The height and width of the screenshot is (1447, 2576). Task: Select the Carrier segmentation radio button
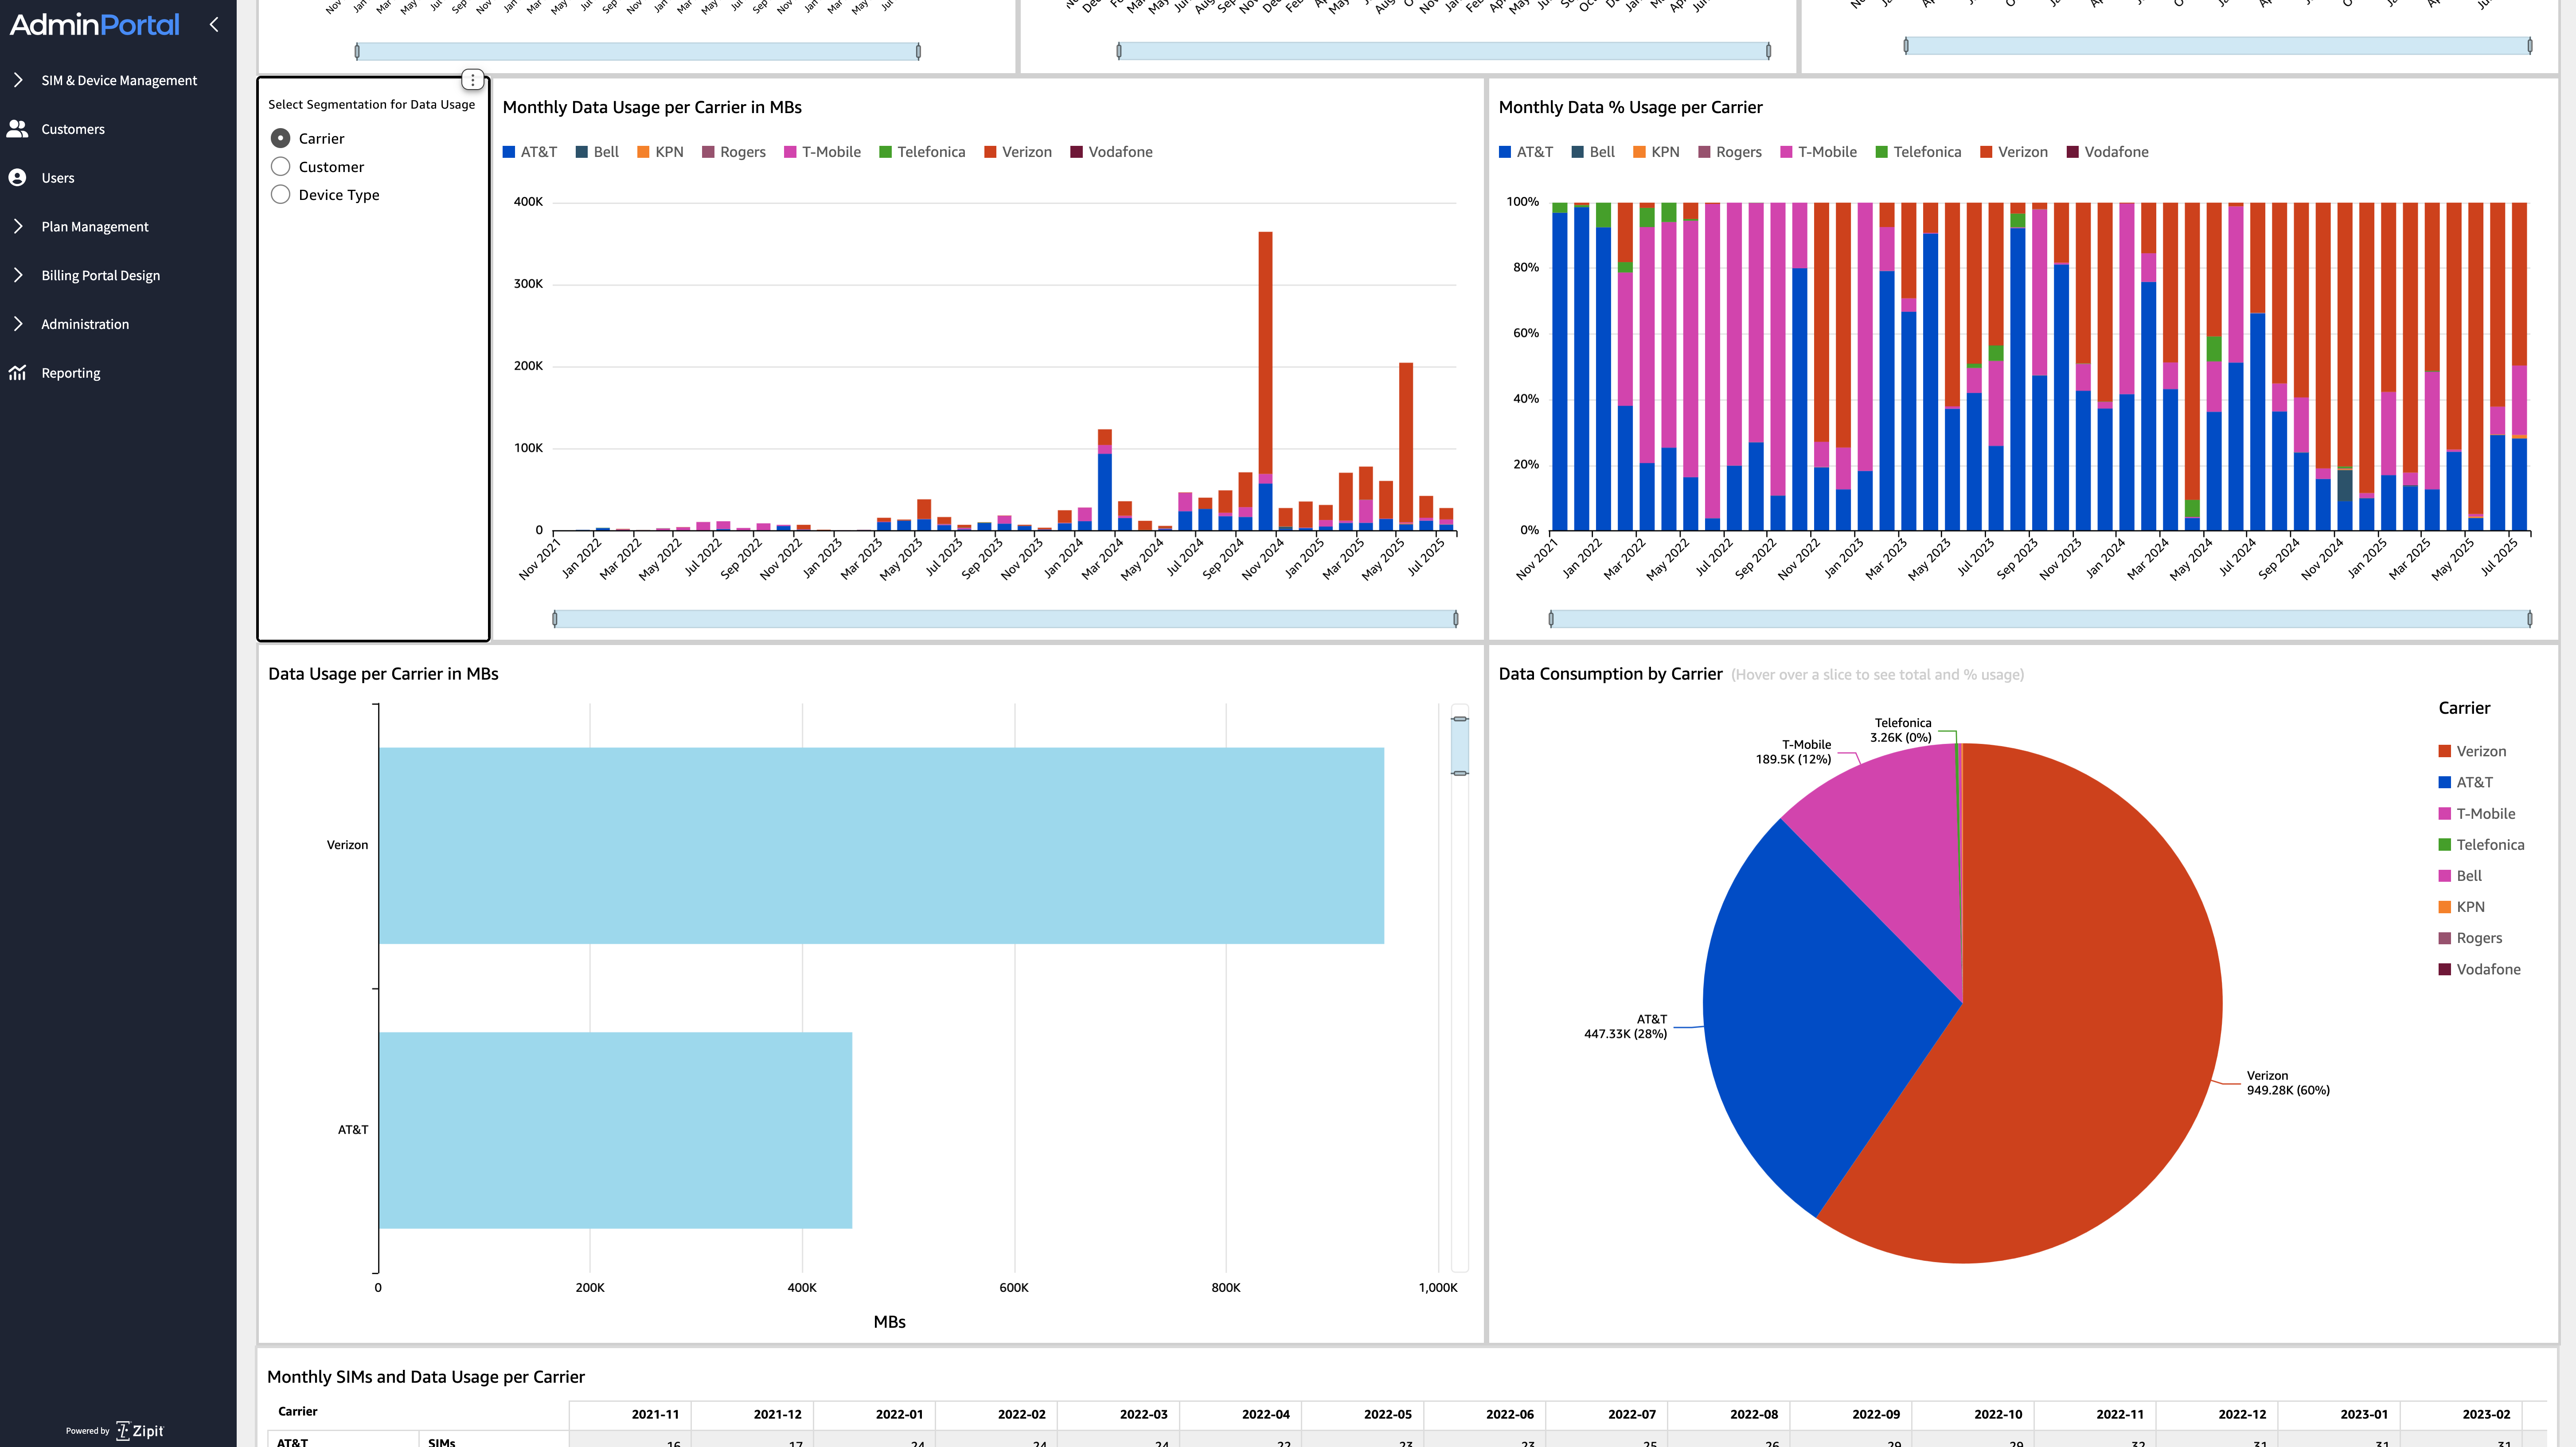click(x=281, y=138)
